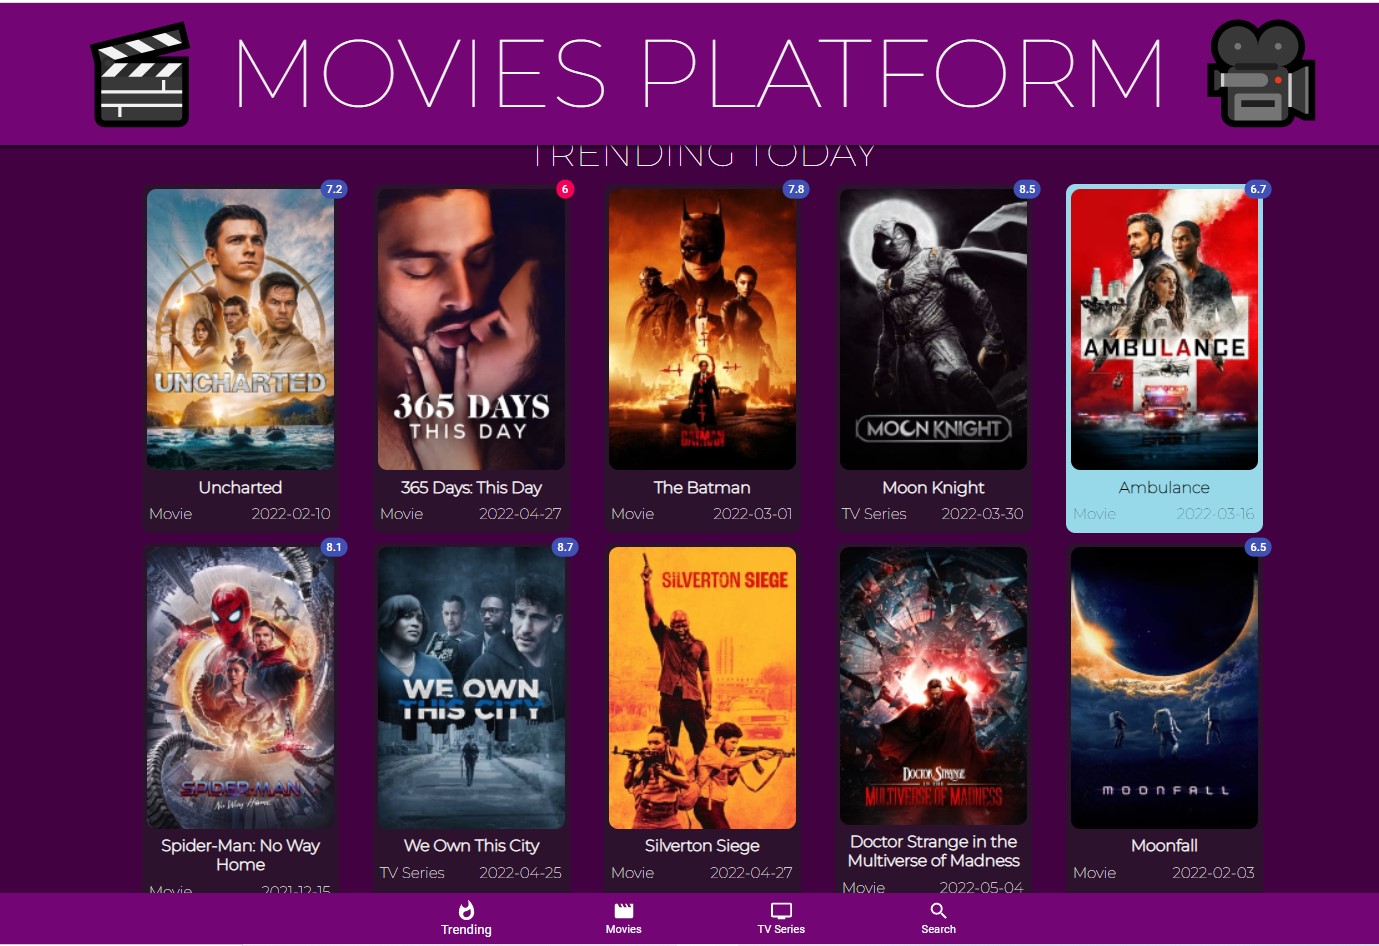
Task: Click the clapperboard icon in header
Action: point(141,75)
